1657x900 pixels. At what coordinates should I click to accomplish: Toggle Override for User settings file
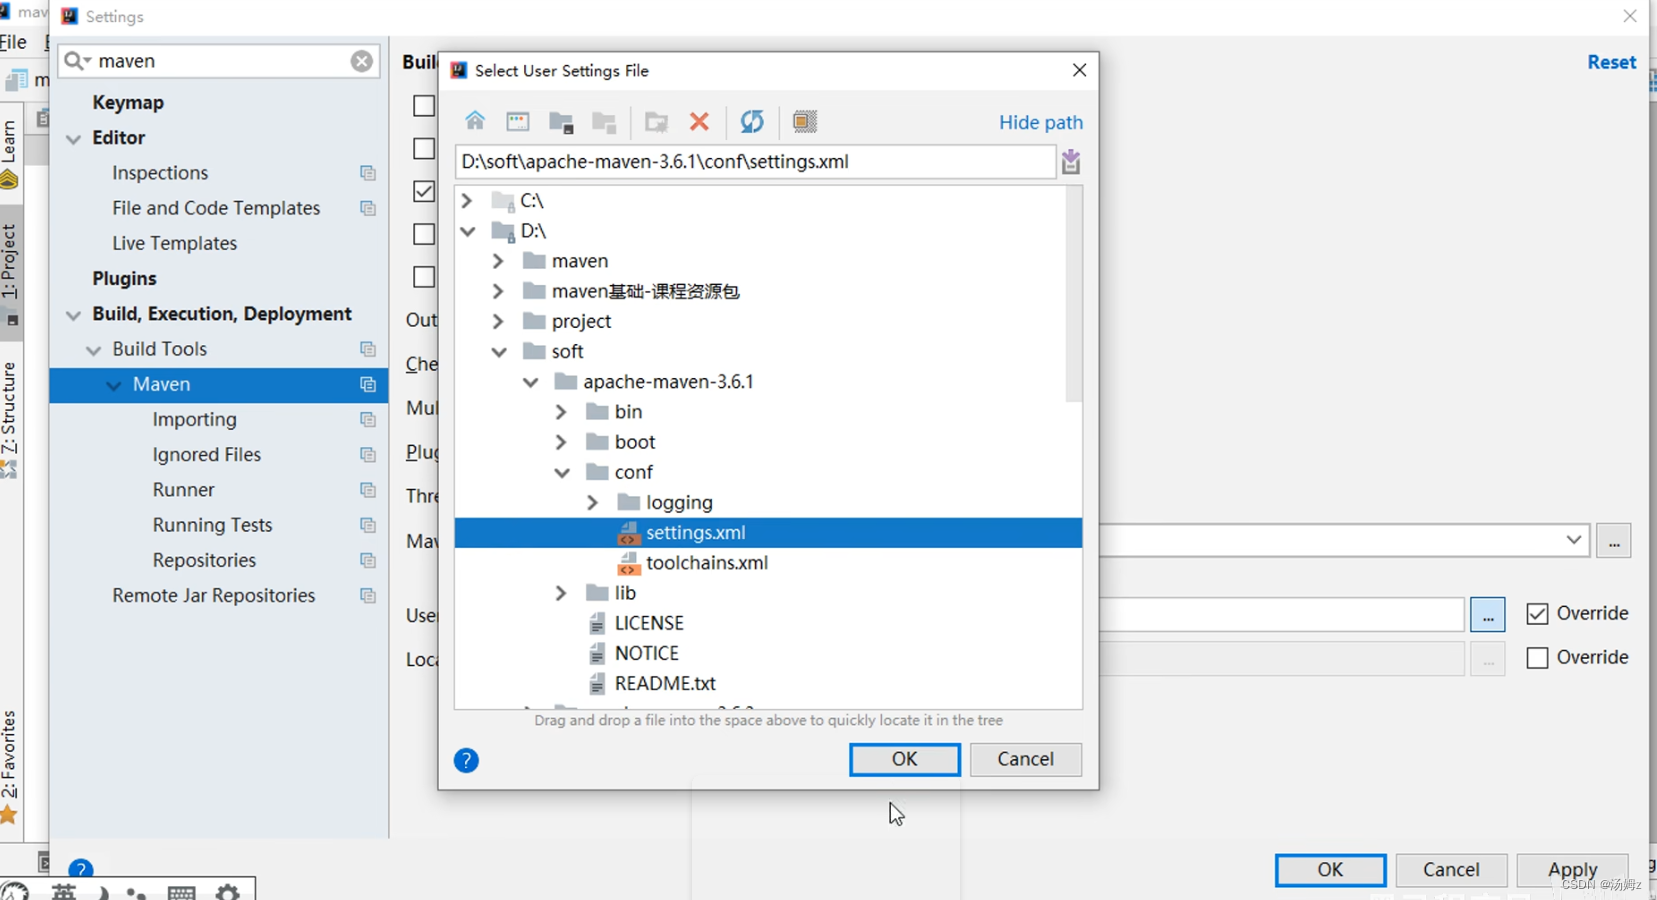point(1537,613)
